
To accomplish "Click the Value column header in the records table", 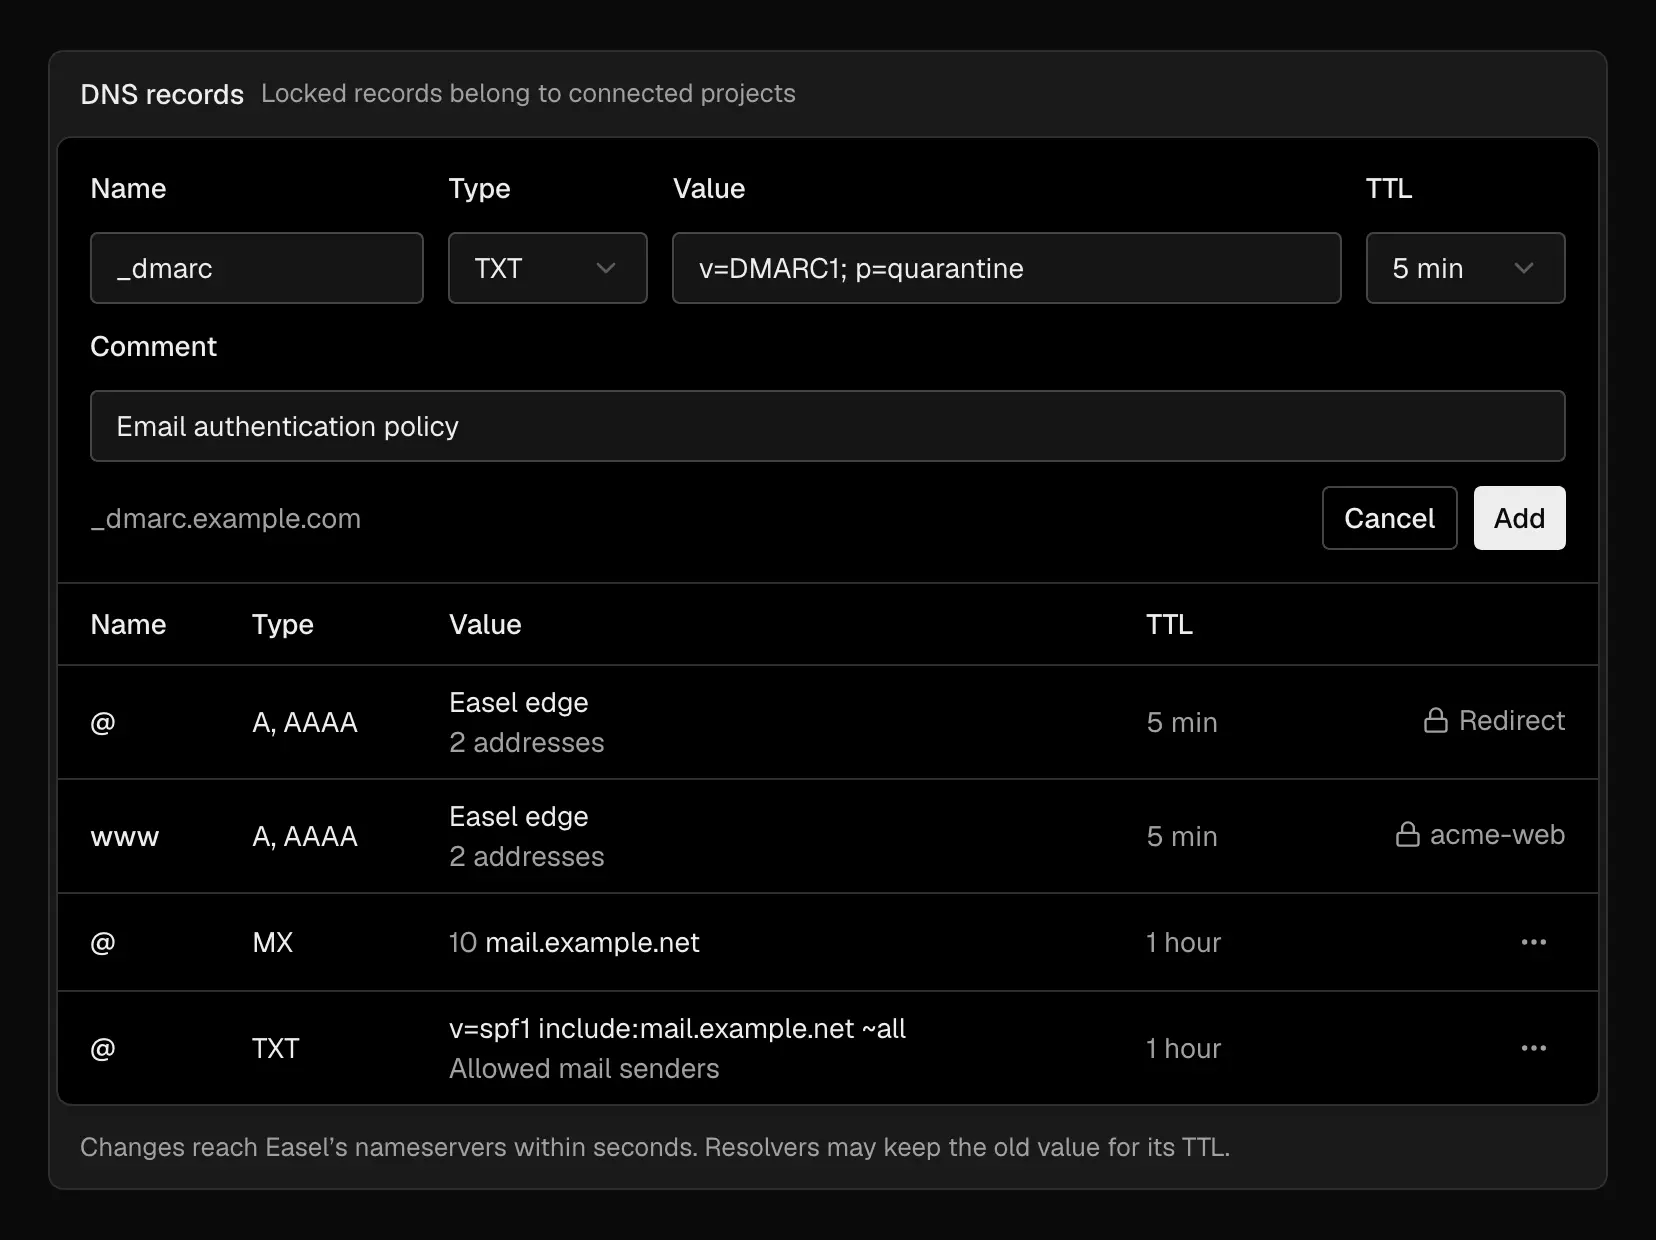I will click(485, 624).
